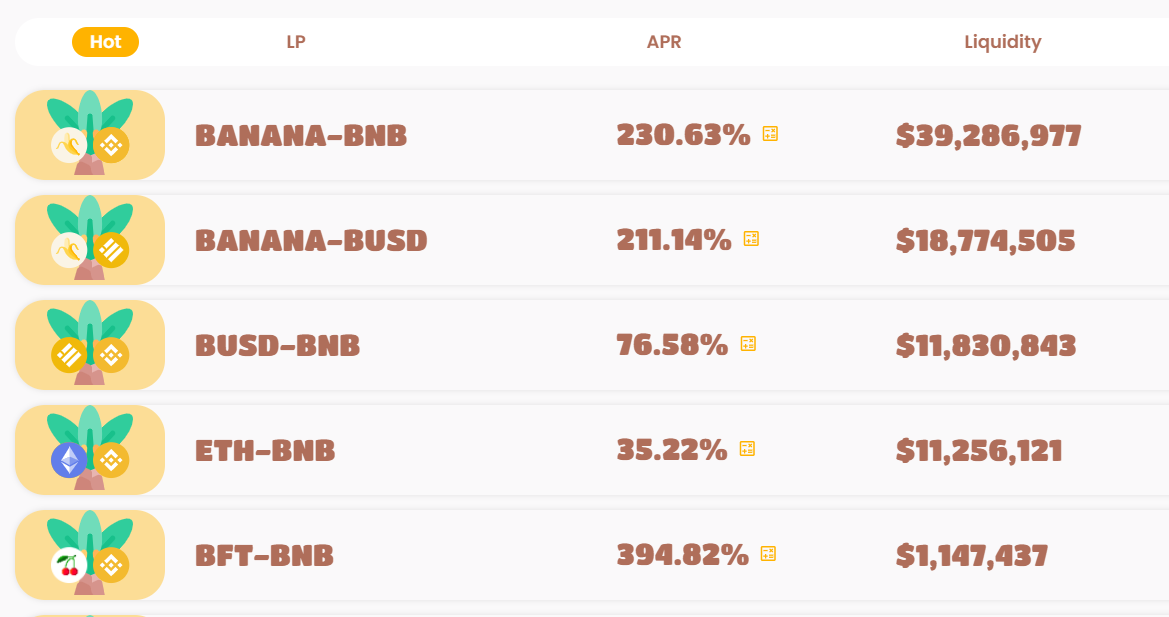The width and height of the screenshot is (1169, 617).
Task: Click the BANANA-BNB farm tree icon
Action: click(x=89, y=135)
